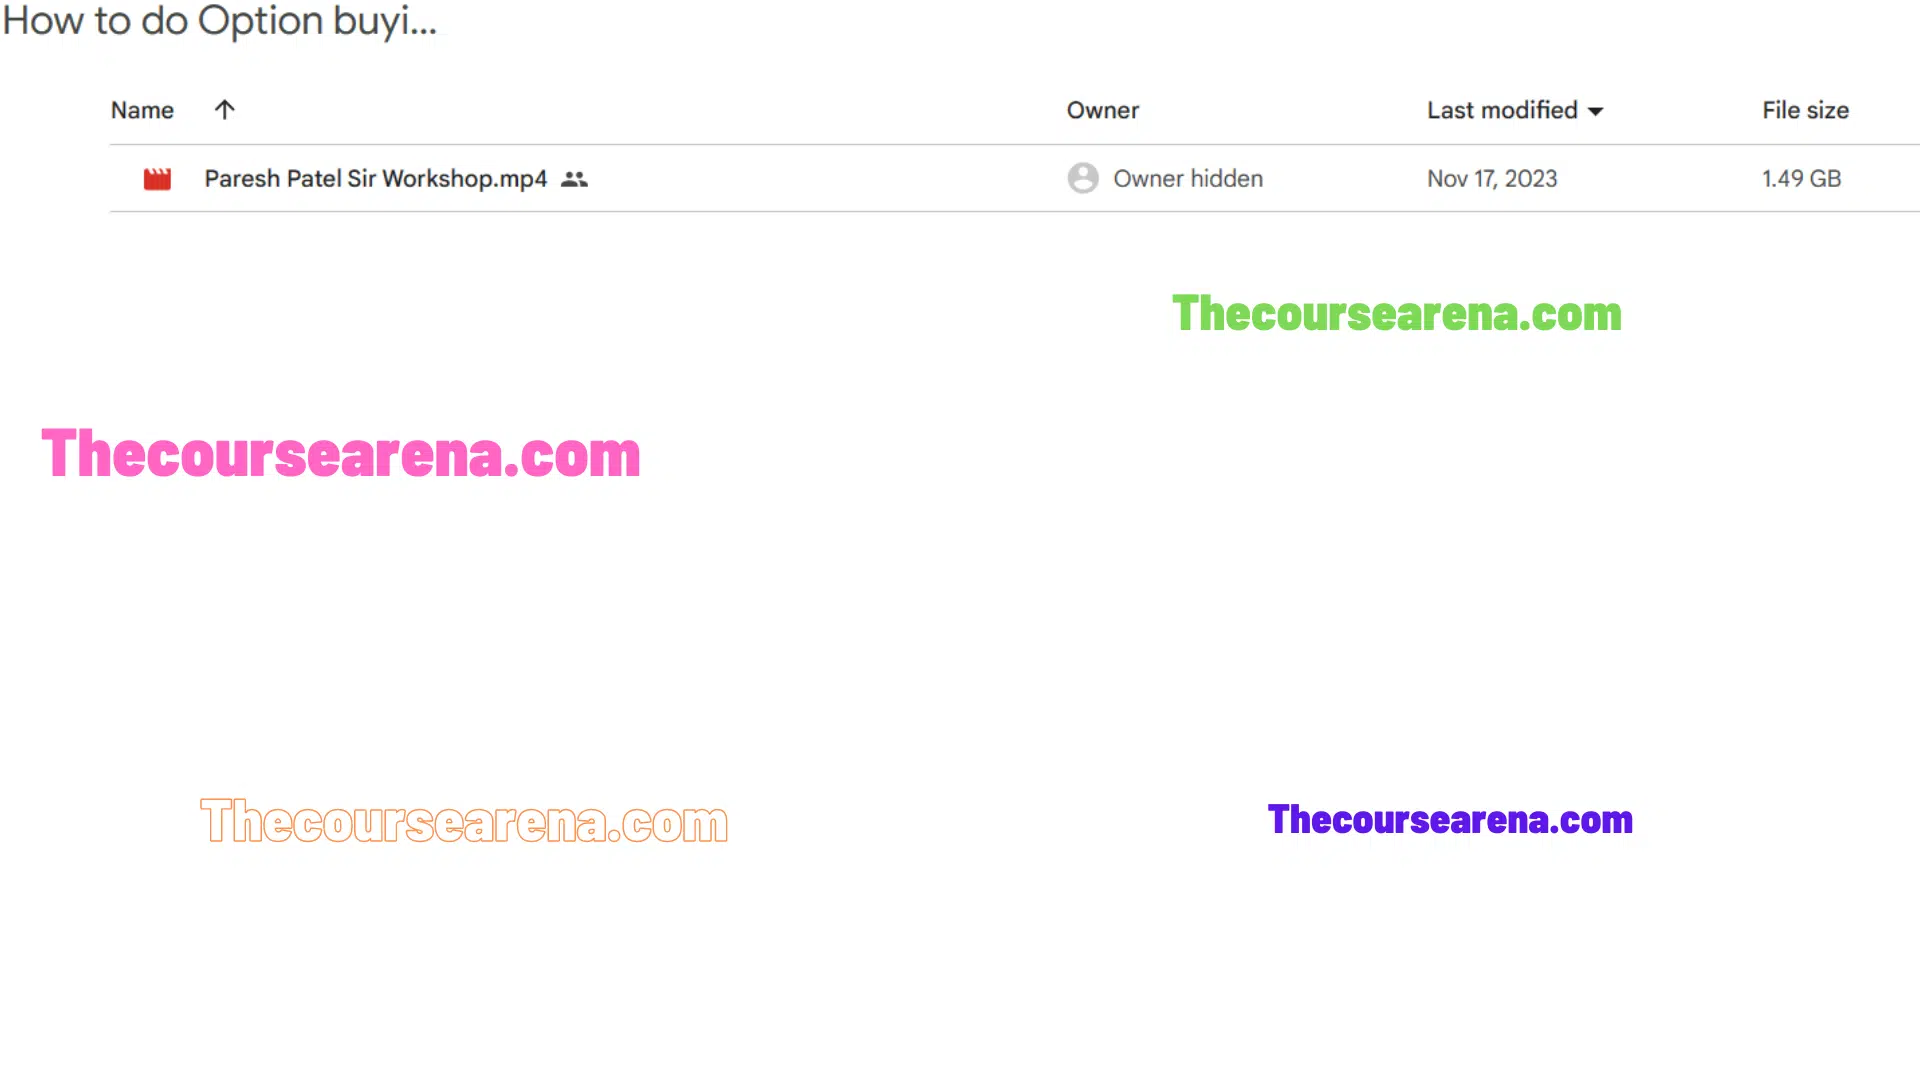Click the Owner hidden profile icon
This screenshot has height=1080, width=1920.
(1083, 178)
